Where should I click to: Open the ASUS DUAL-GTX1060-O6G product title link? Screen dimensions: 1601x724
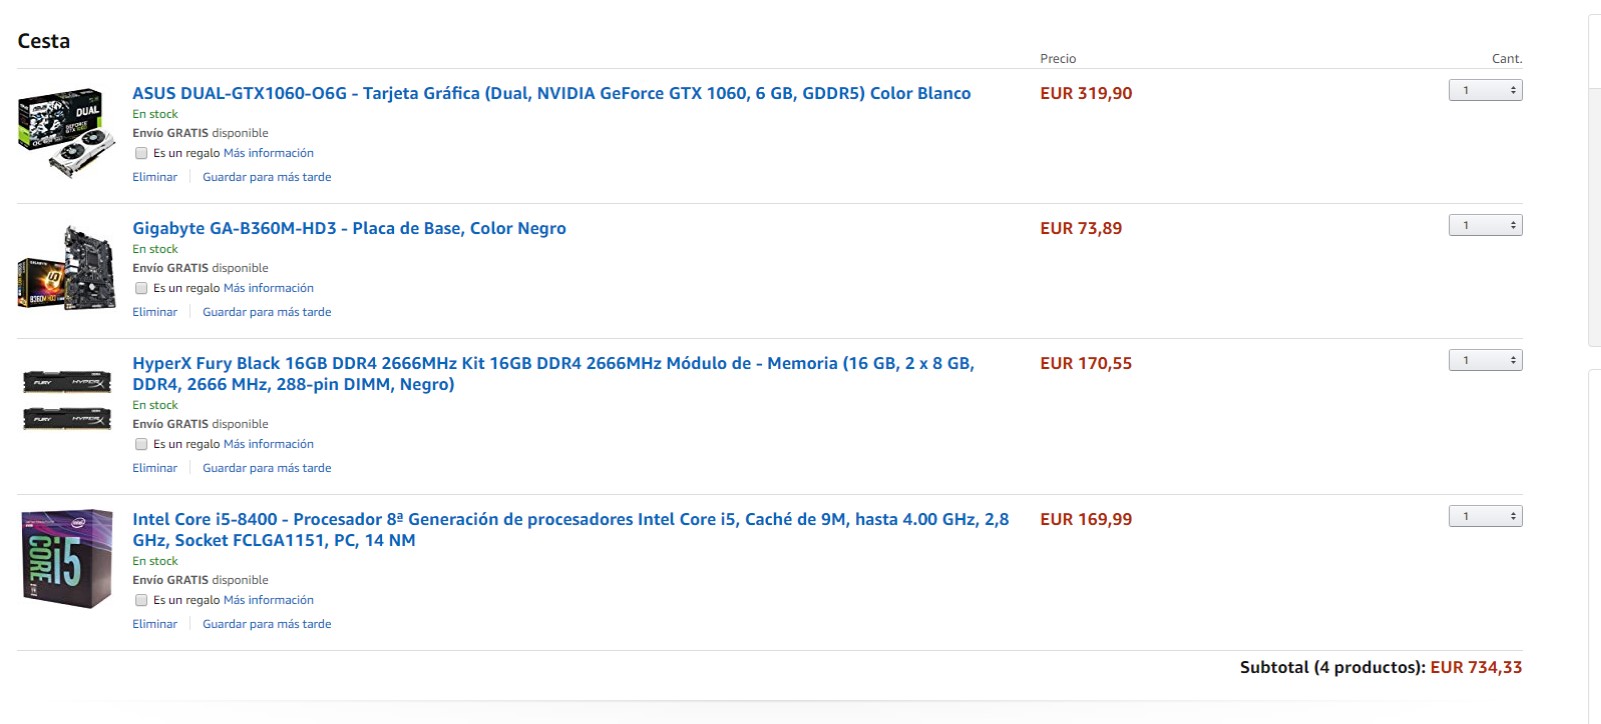[x=551, y=93]
